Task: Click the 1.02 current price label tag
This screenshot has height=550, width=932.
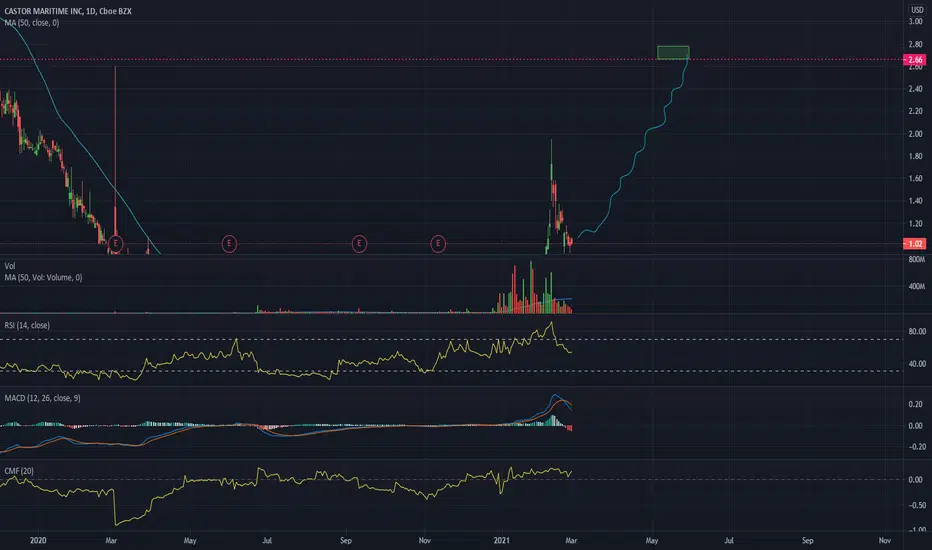Action: click(x=914, y=244)
